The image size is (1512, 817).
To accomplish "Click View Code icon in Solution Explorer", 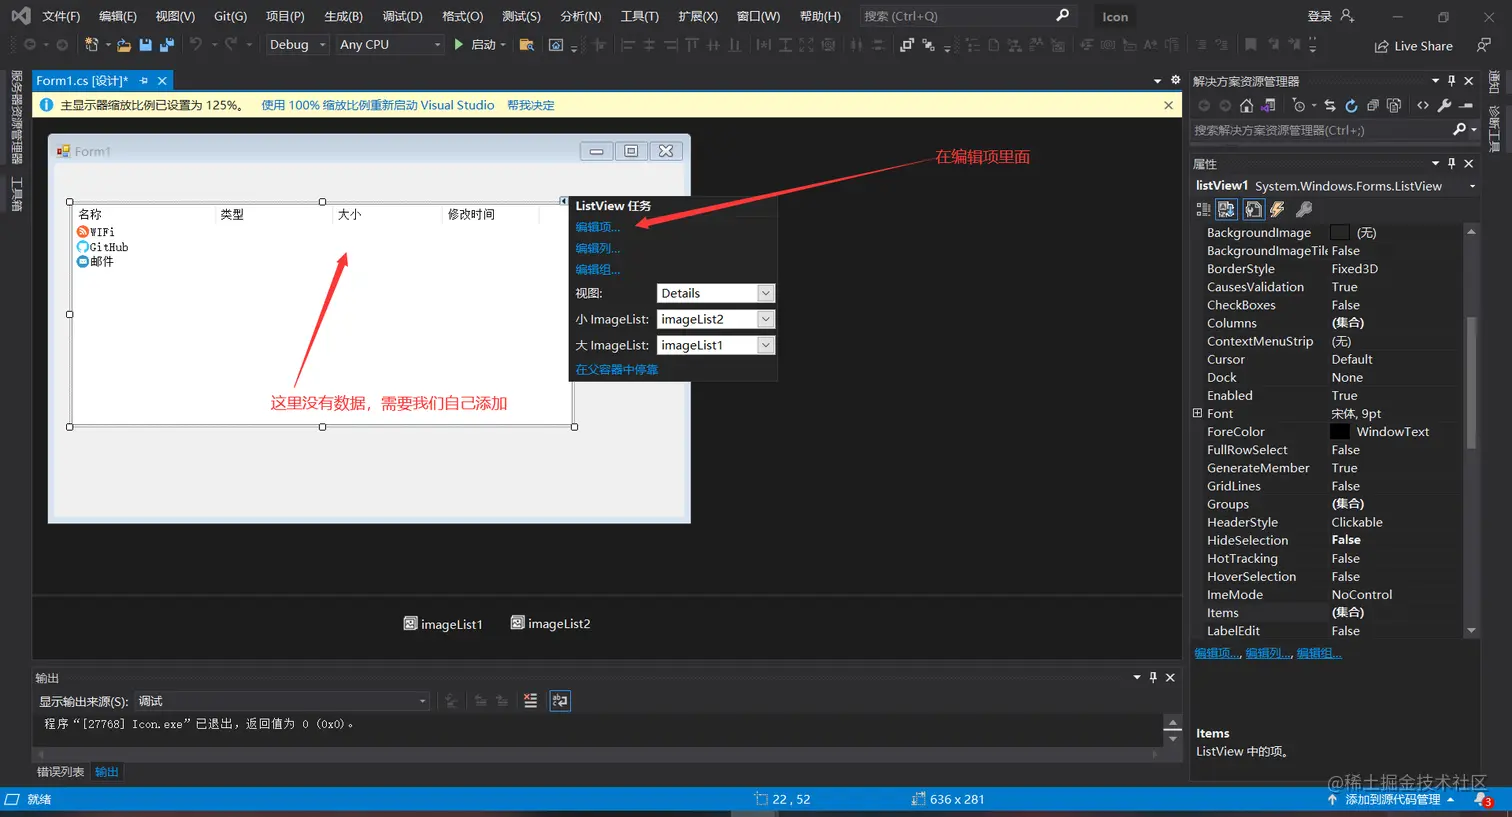I will [1423, 105].
